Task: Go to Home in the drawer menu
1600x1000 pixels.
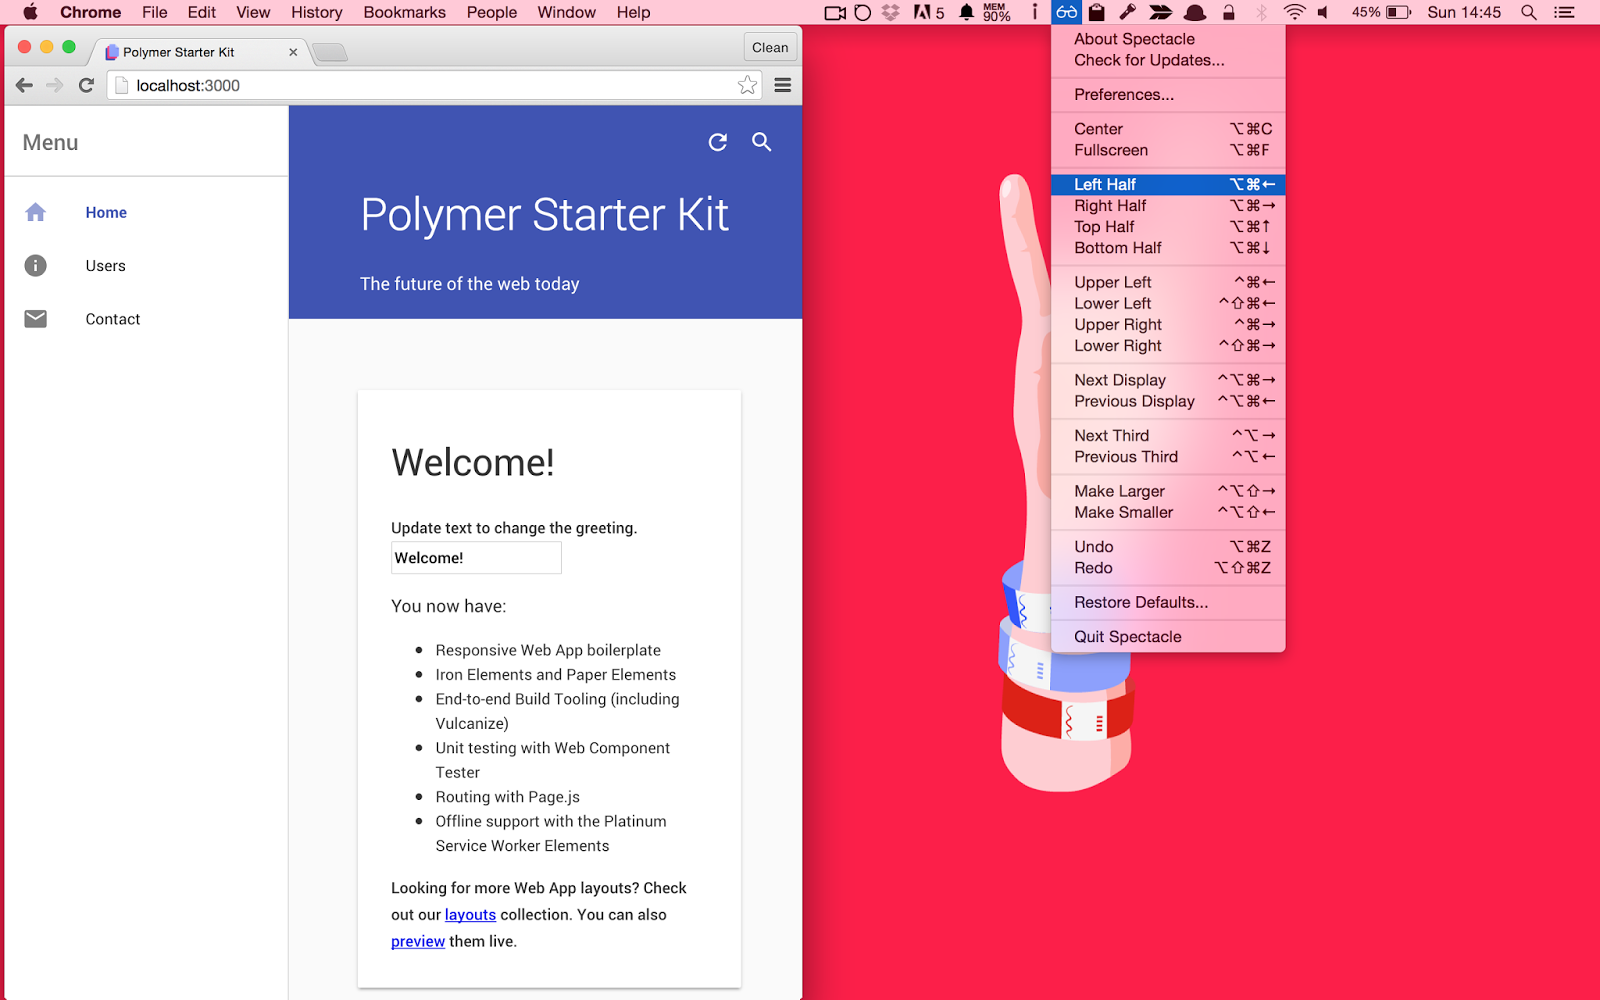Action: click(106, 212)
